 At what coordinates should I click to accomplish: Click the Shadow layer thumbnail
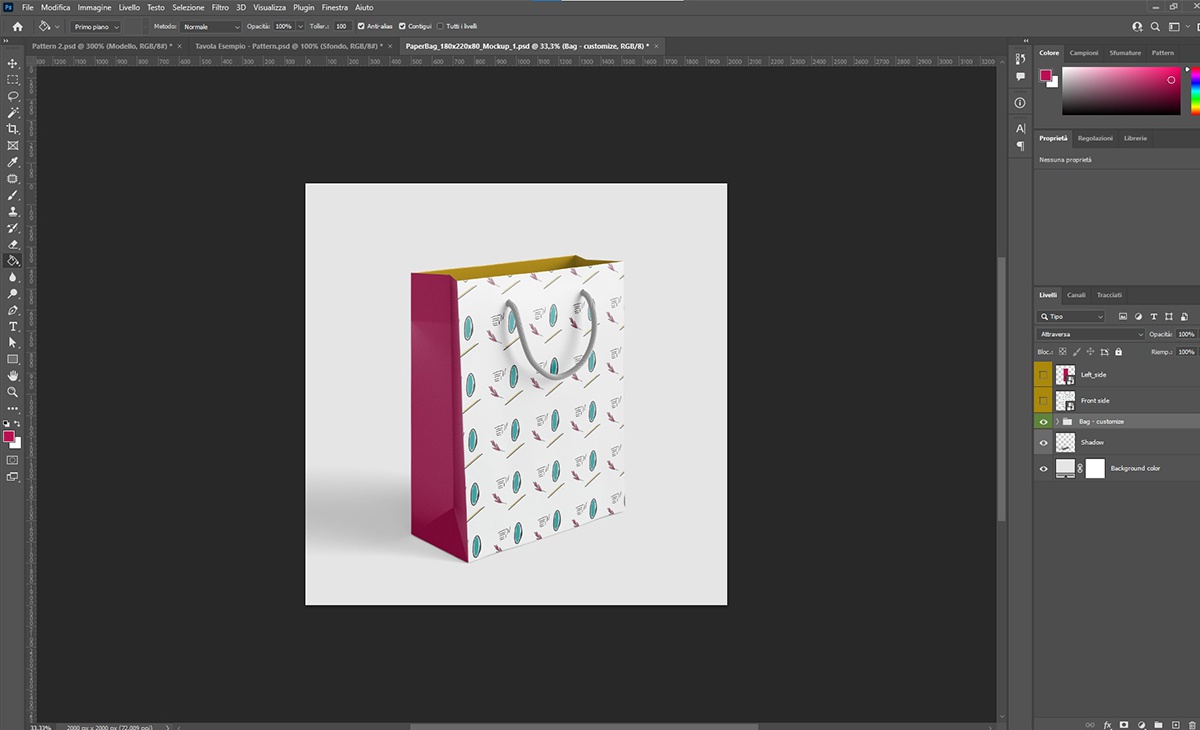tap(1066, 442)
